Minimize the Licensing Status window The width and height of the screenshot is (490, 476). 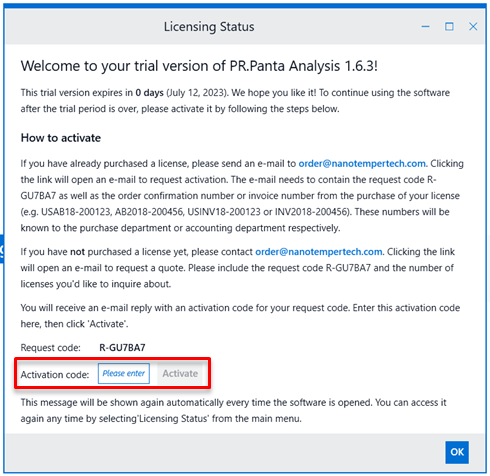point(425,27)
